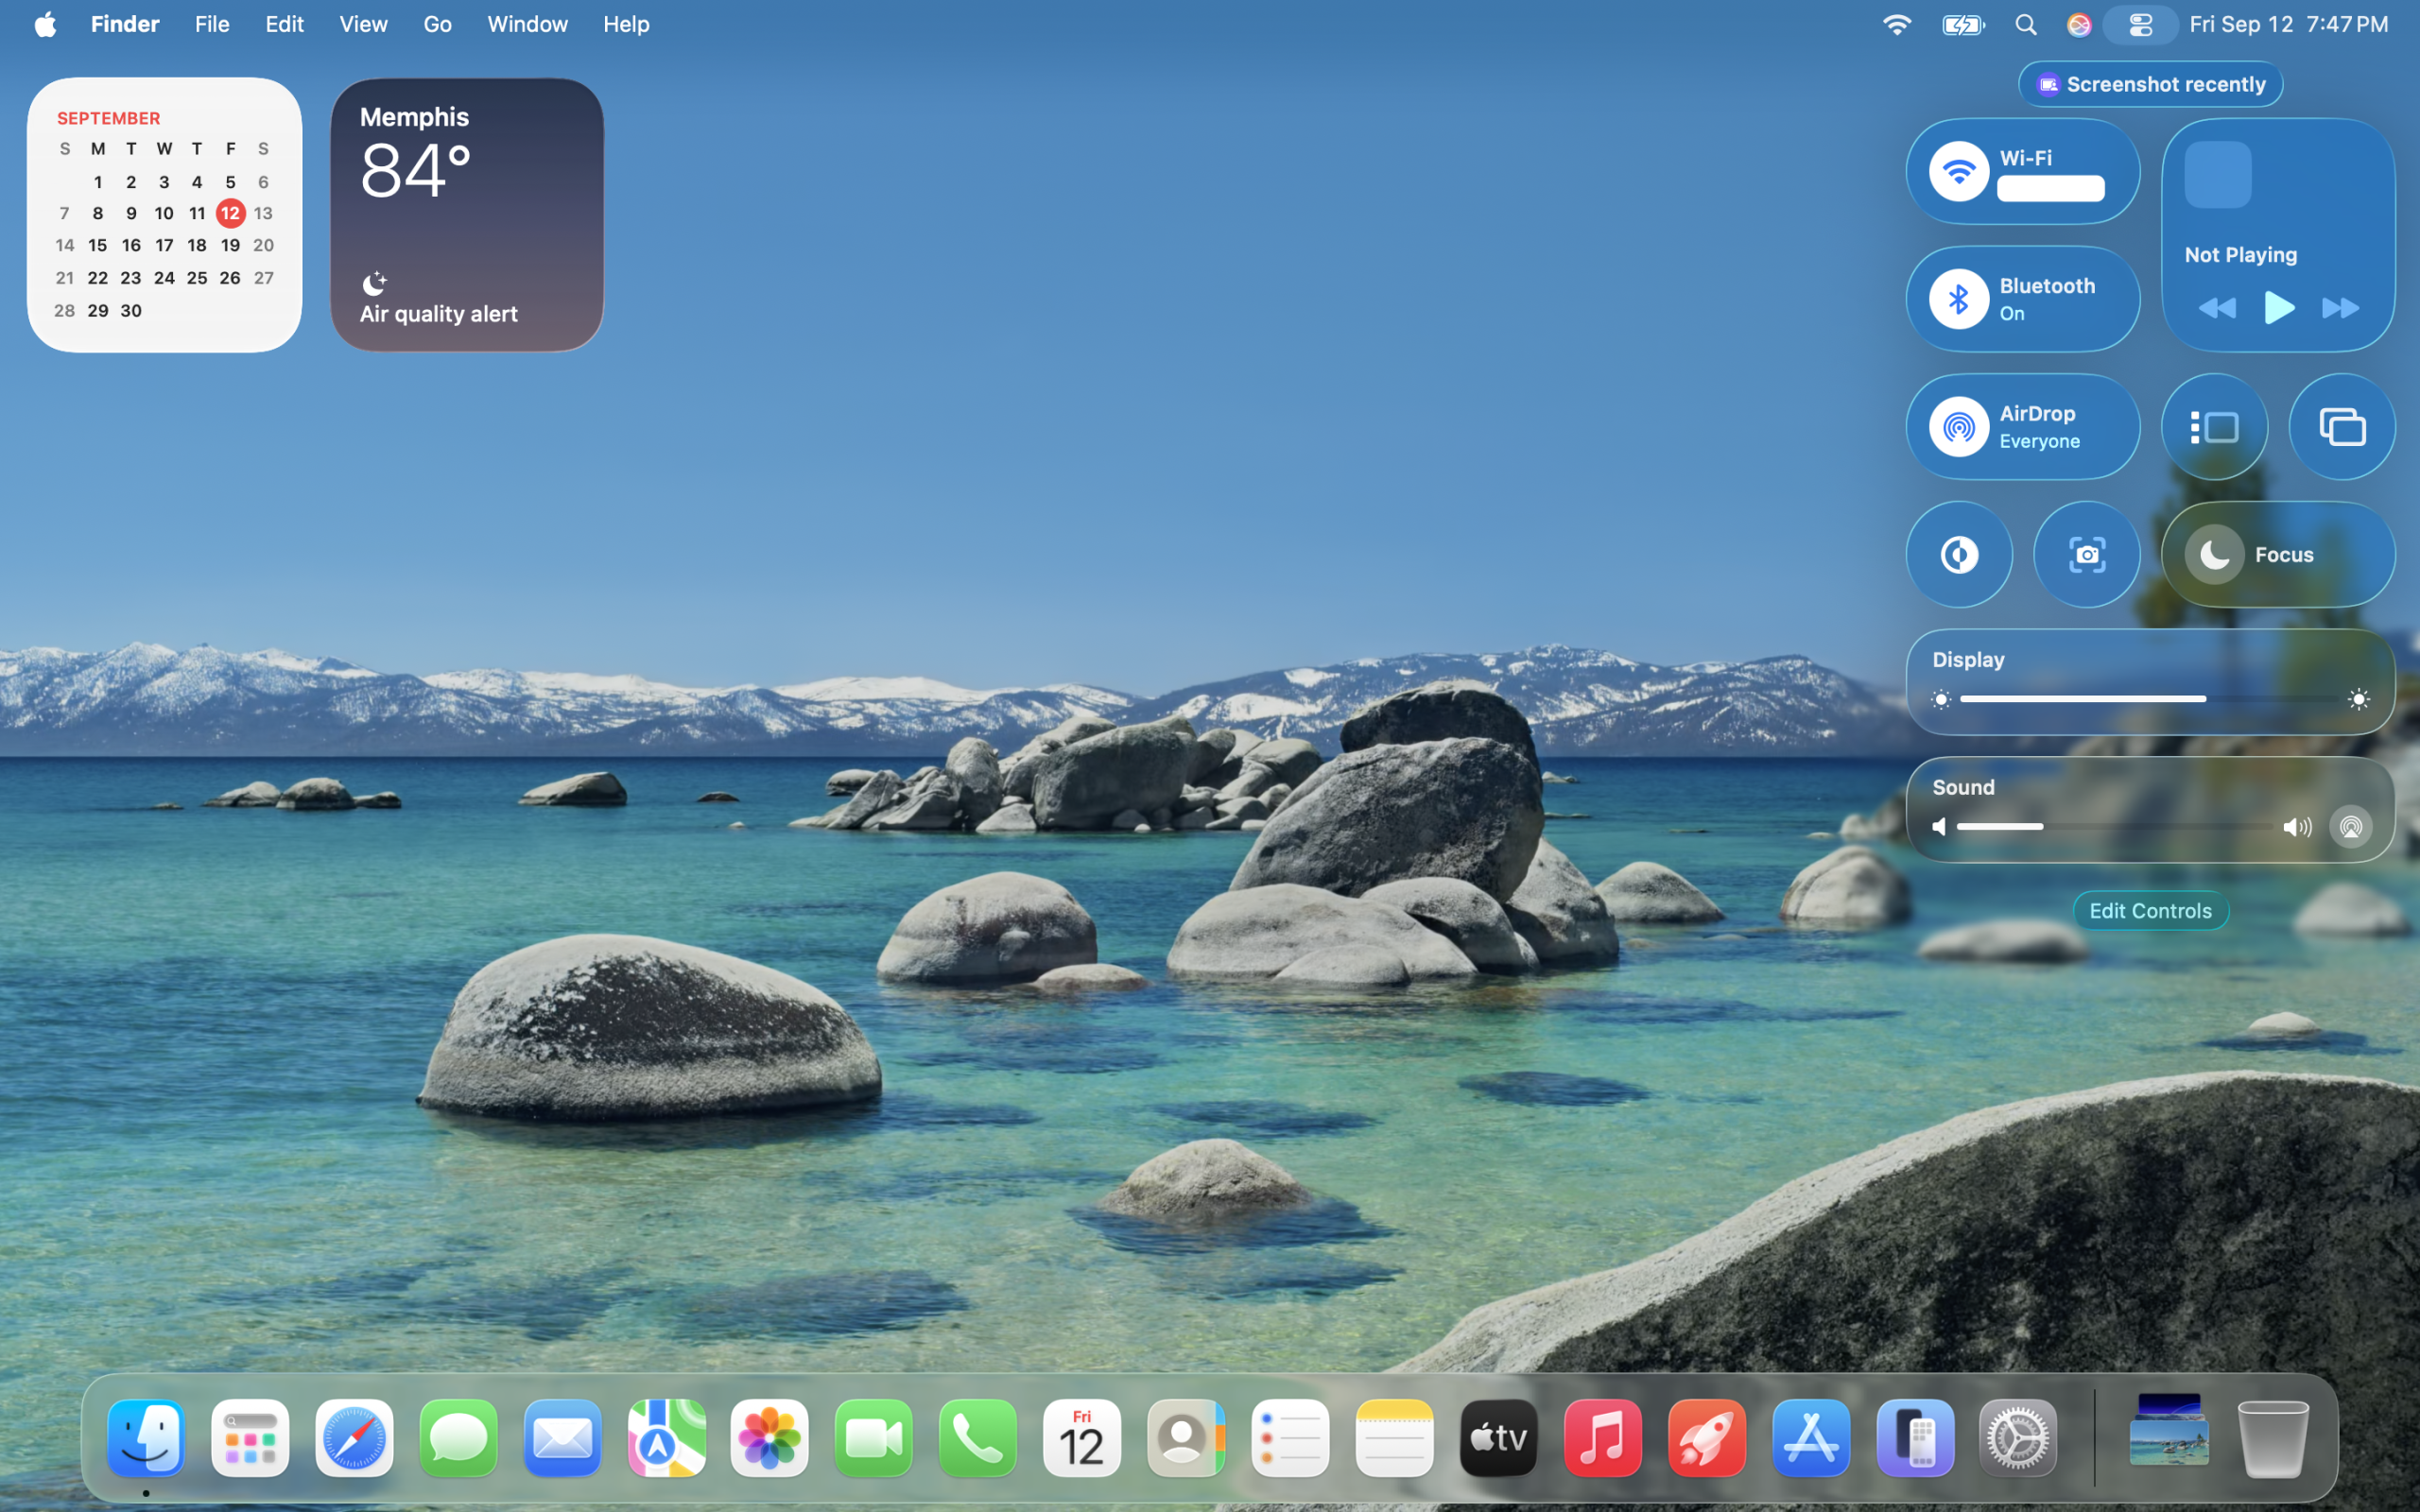Open Safari from the Dock
The width and height of the screenshot is (2420, 1512).
pyautogui.click(x=354, y=1438)
